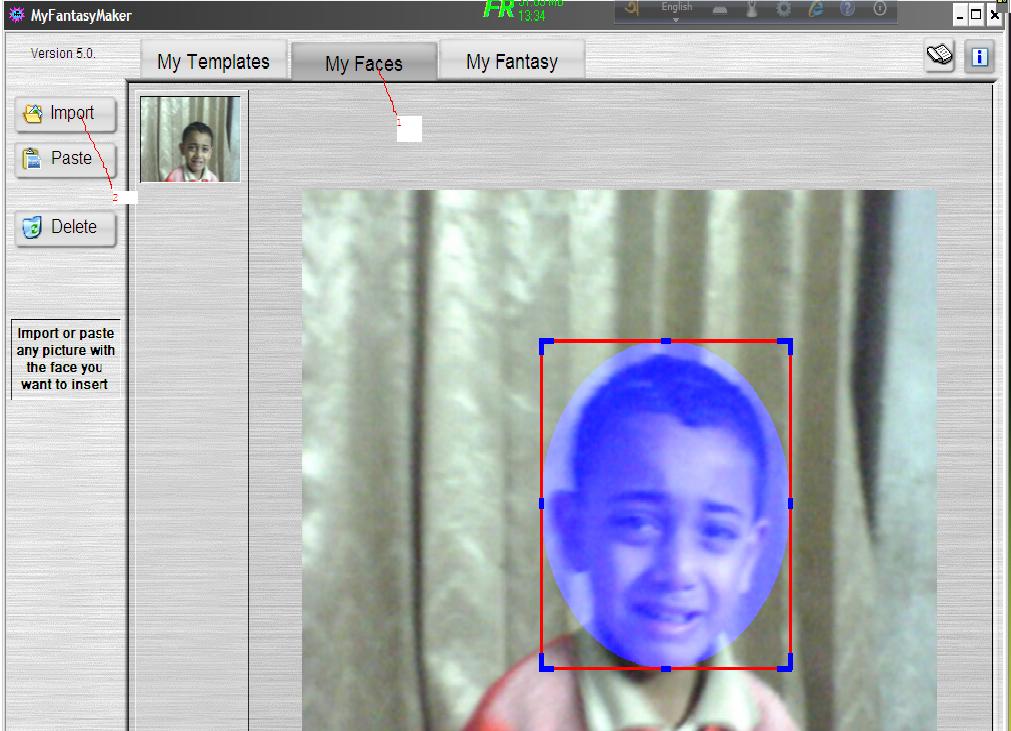Open the My Templates tab

click(x=213, y=61)
